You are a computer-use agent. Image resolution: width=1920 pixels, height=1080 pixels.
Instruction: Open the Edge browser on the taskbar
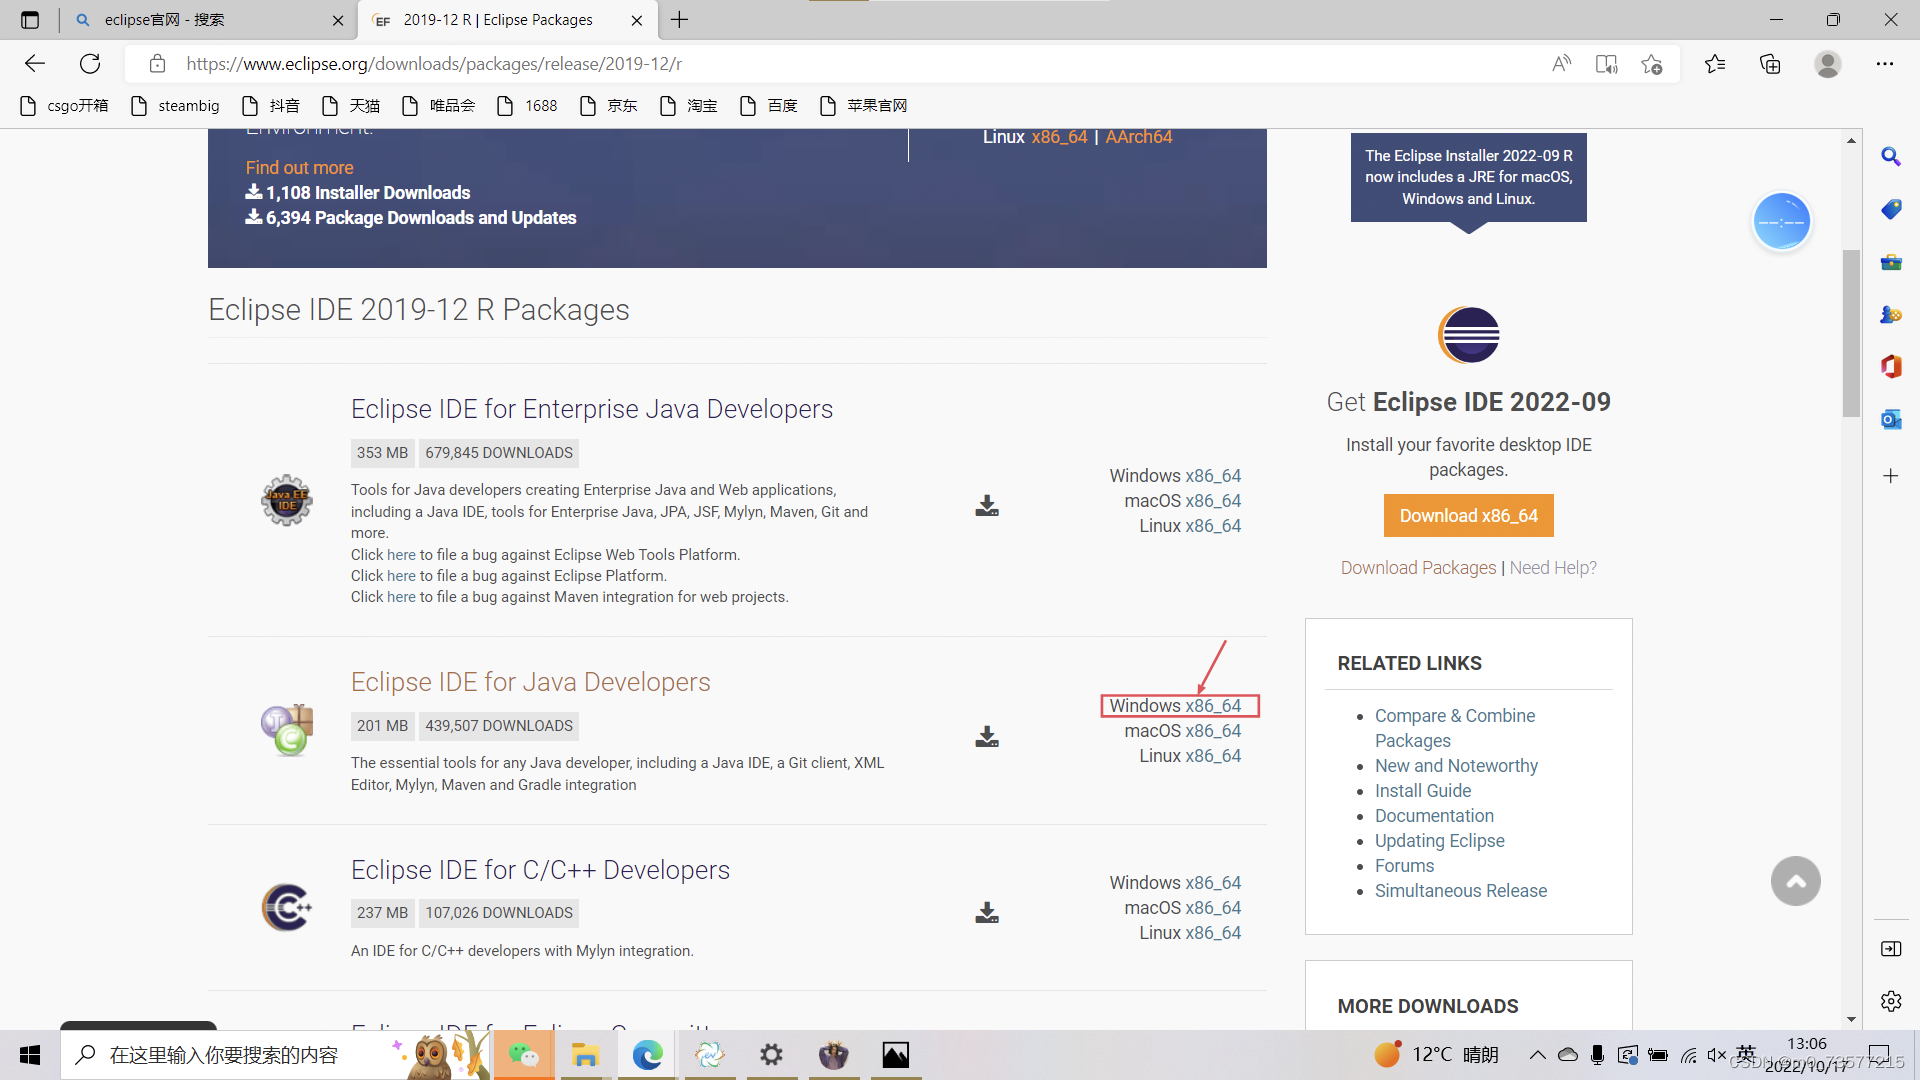coord(647,1055)
